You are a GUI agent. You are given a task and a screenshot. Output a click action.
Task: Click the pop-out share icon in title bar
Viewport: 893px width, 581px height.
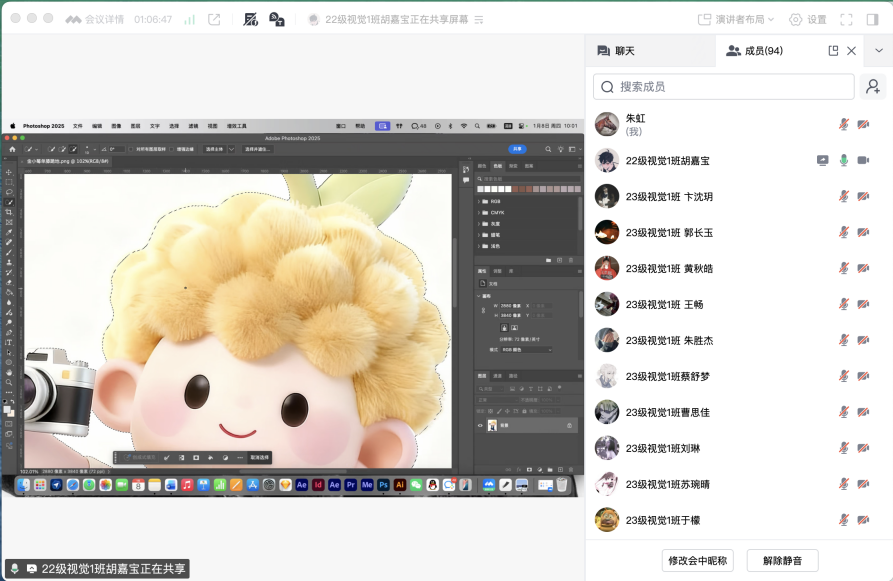point(214,19)
